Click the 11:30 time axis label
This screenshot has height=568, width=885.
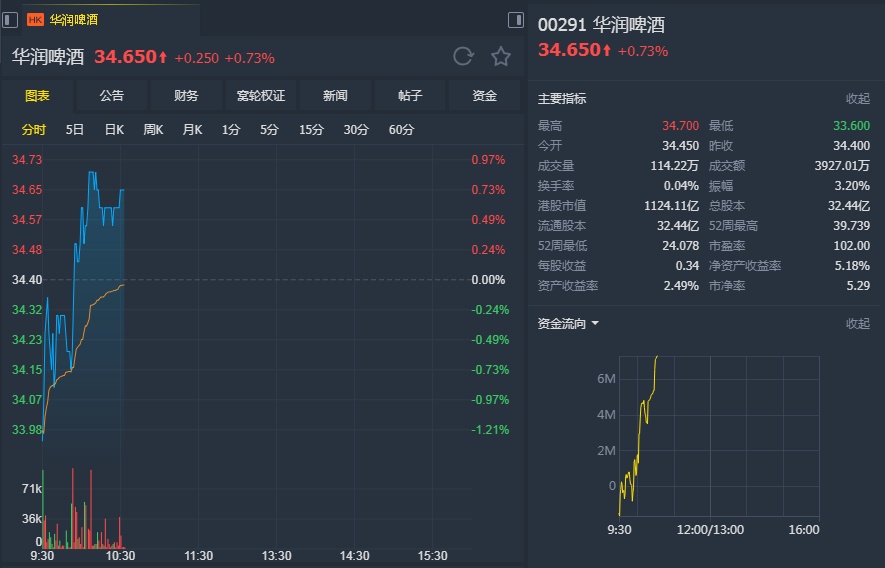click(x=199, y=556)
